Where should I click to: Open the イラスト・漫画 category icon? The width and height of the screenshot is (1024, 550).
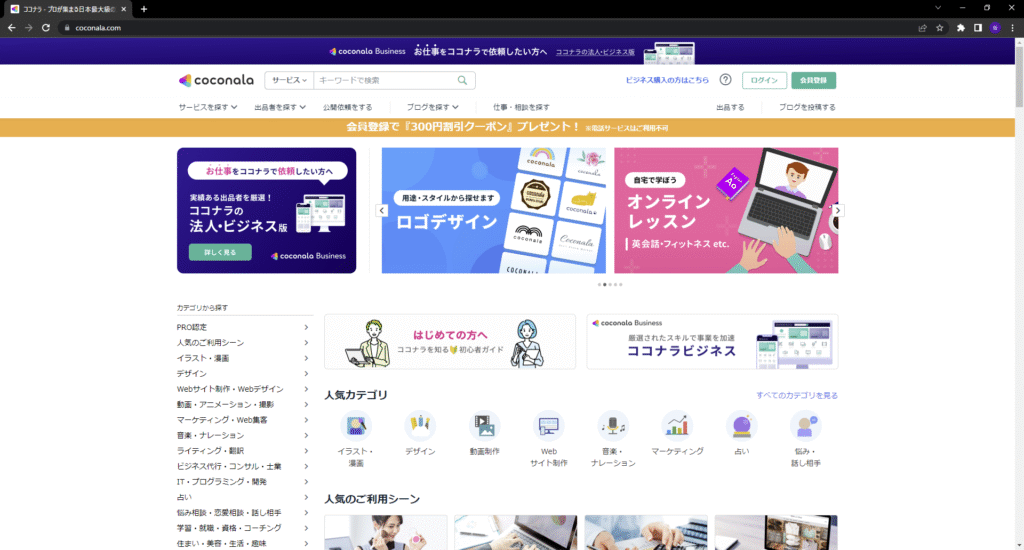pyautogui.click(x=356, y=426)
